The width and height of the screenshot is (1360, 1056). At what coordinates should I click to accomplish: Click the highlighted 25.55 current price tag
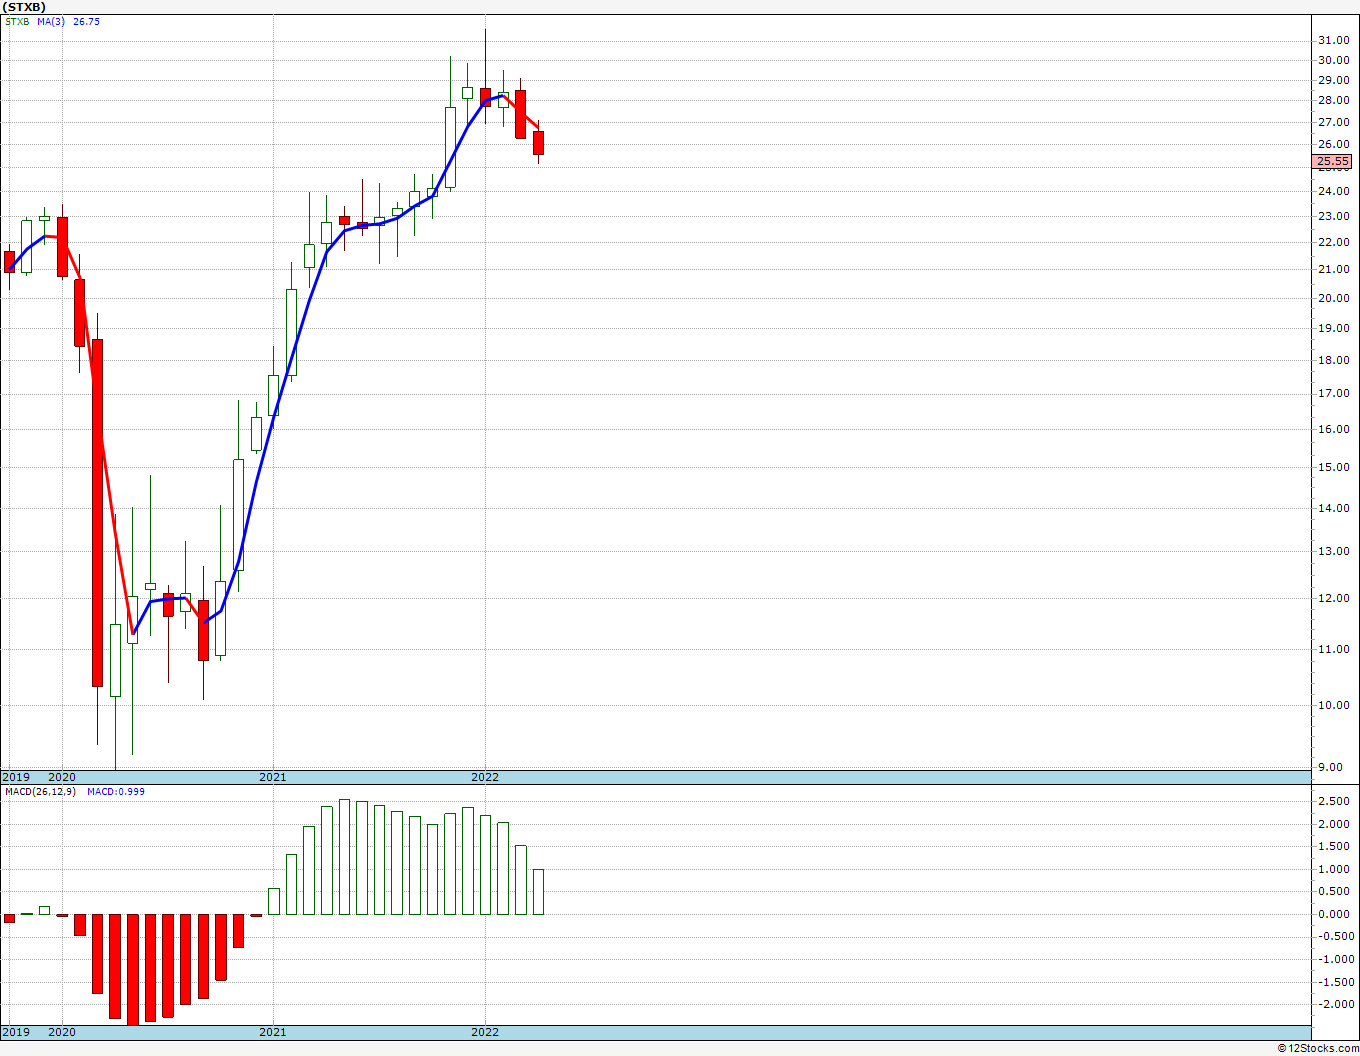tap(1333, 161)
